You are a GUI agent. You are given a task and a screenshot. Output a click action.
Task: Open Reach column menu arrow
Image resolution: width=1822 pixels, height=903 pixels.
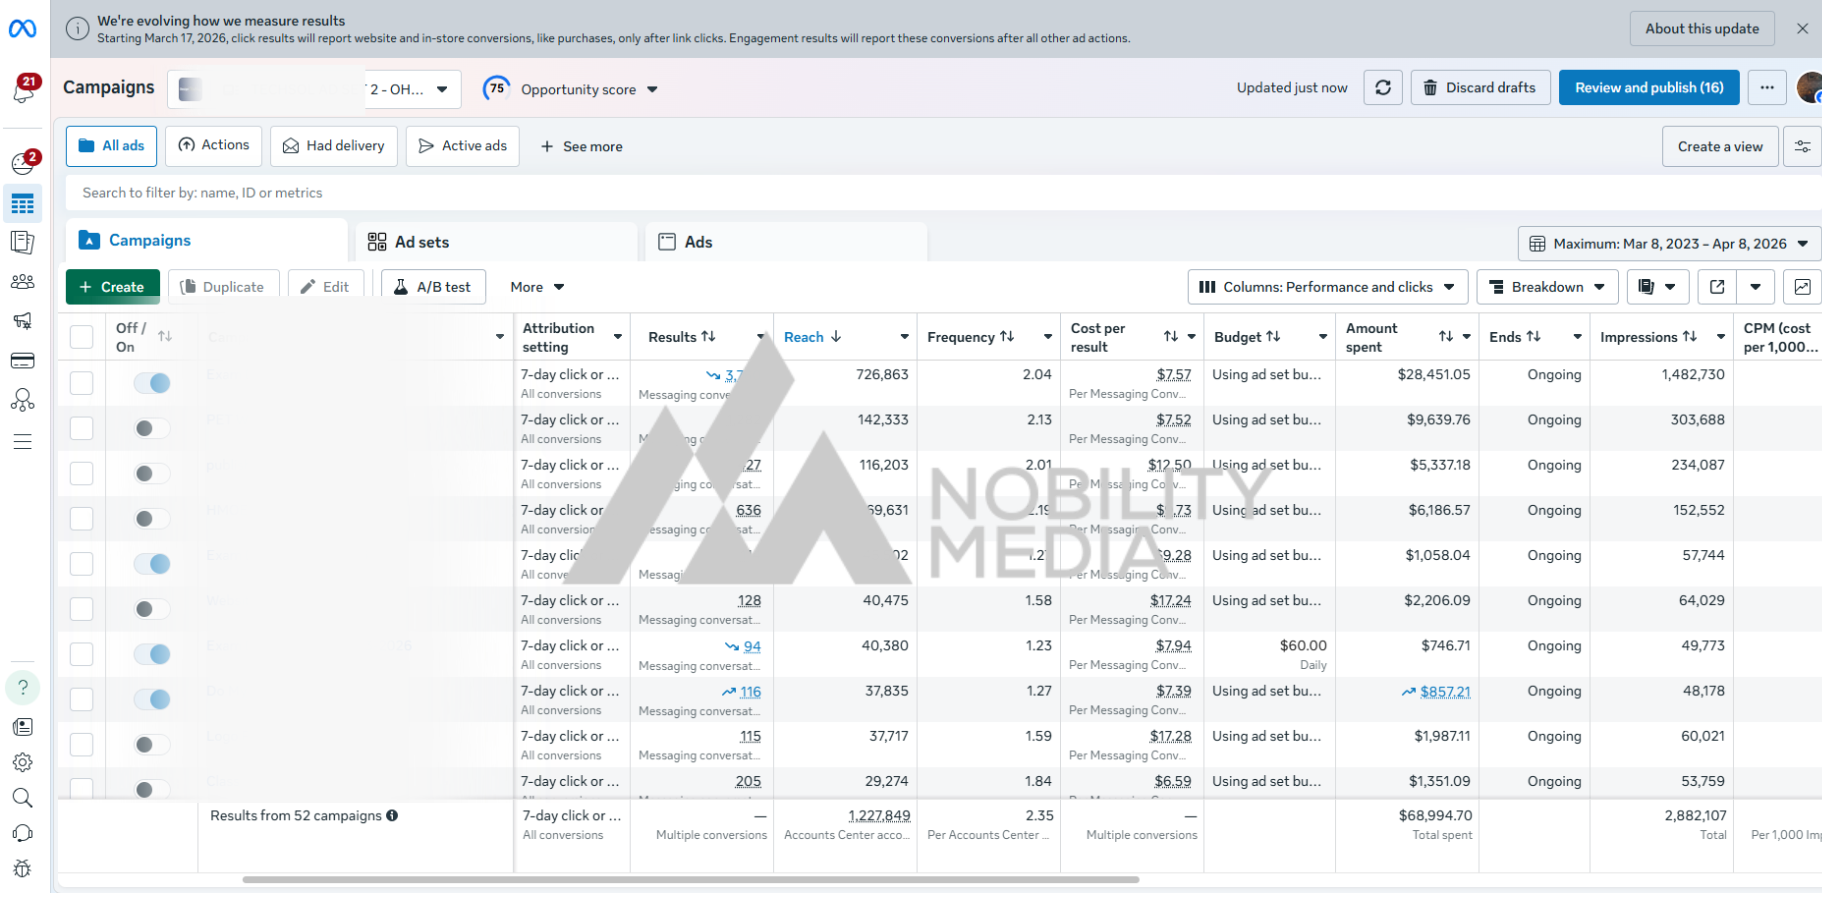tap(904, 337)
